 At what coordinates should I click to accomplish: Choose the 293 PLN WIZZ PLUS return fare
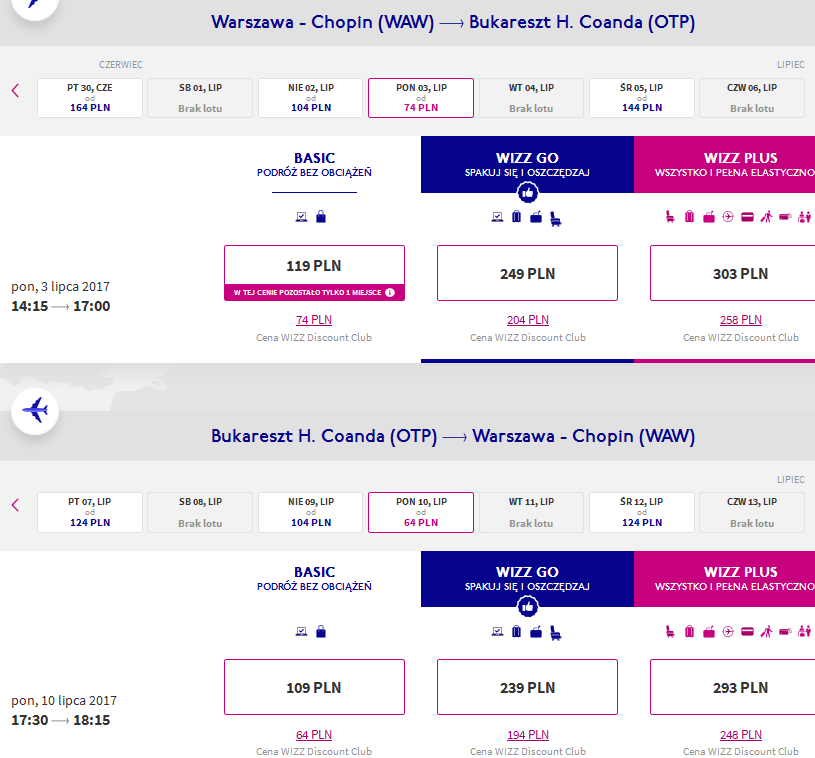[733, 687]
